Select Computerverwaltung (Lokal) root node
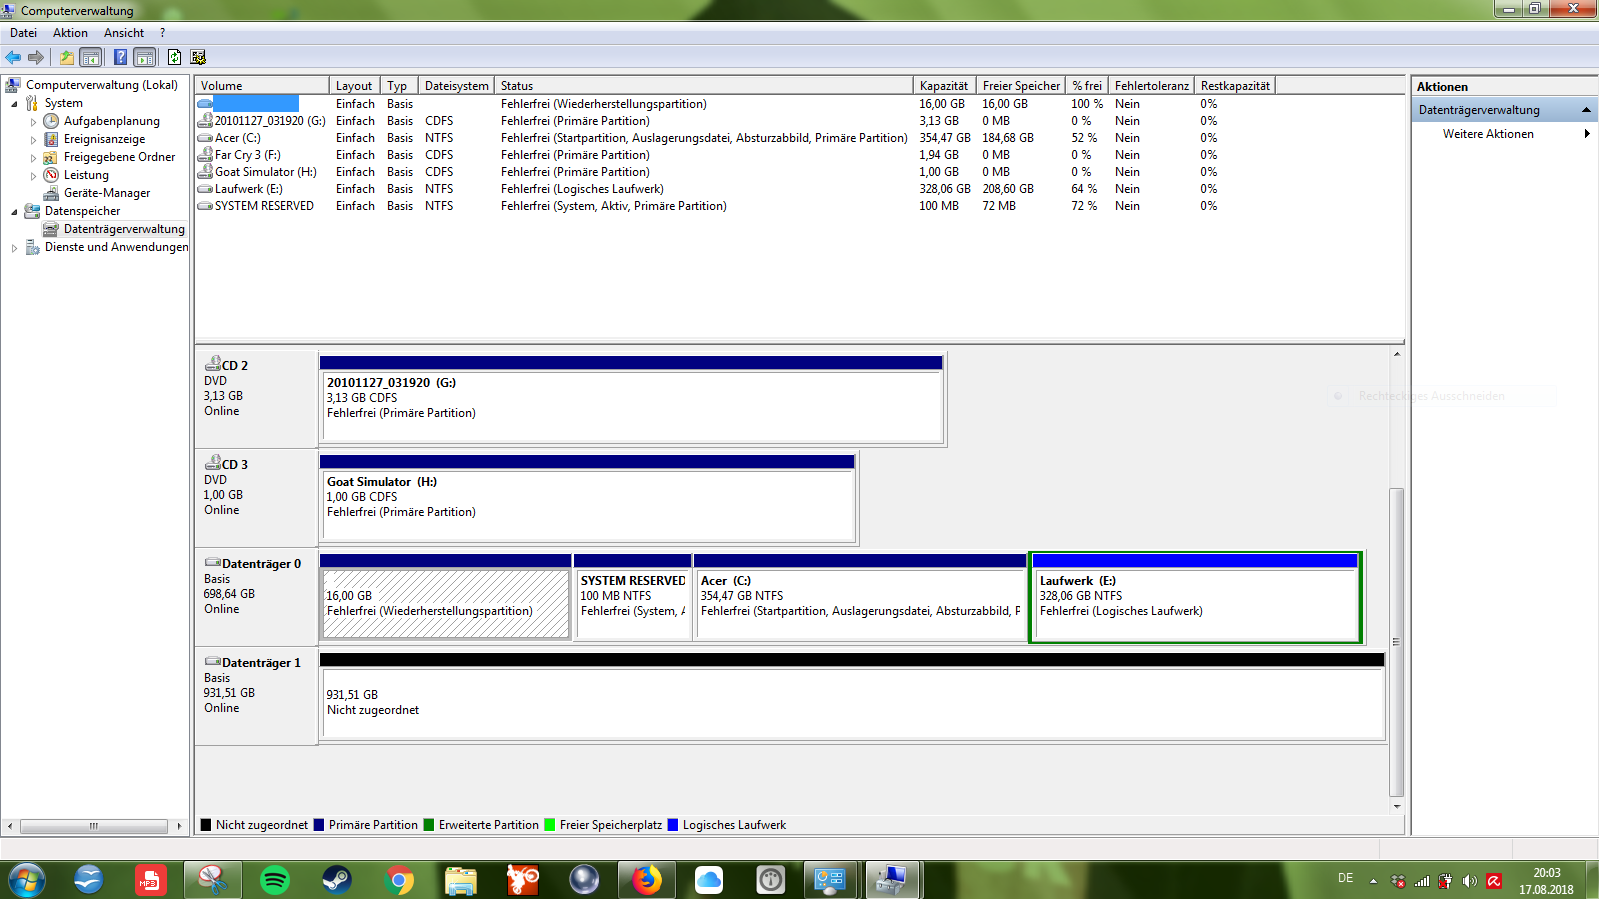Image resolution: width=1599 pixels, height=899 pixels. [x=101, y=85]
